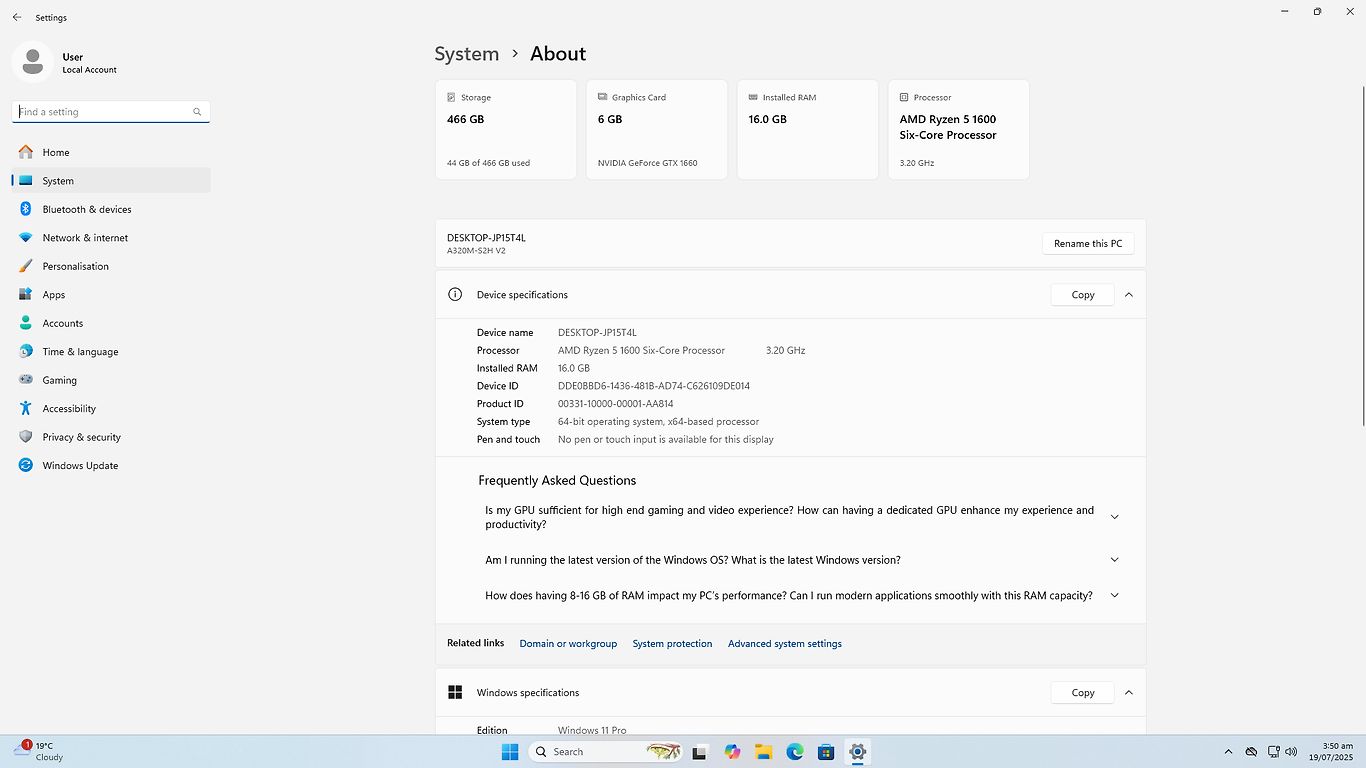The image size is (1366, 768).
Task: Collapse the Device specifications section
Action: tap(1128, 295)
